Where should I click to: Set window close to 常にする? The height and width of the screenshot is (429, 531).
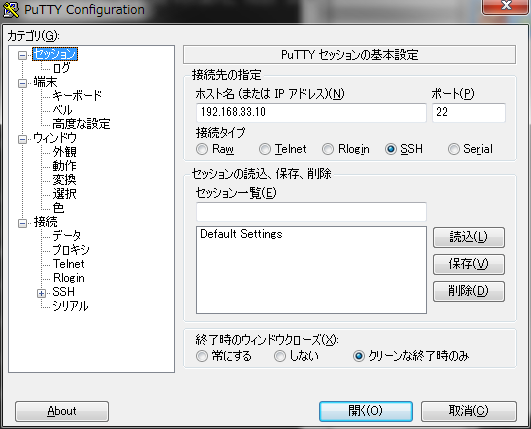(202, 356)
